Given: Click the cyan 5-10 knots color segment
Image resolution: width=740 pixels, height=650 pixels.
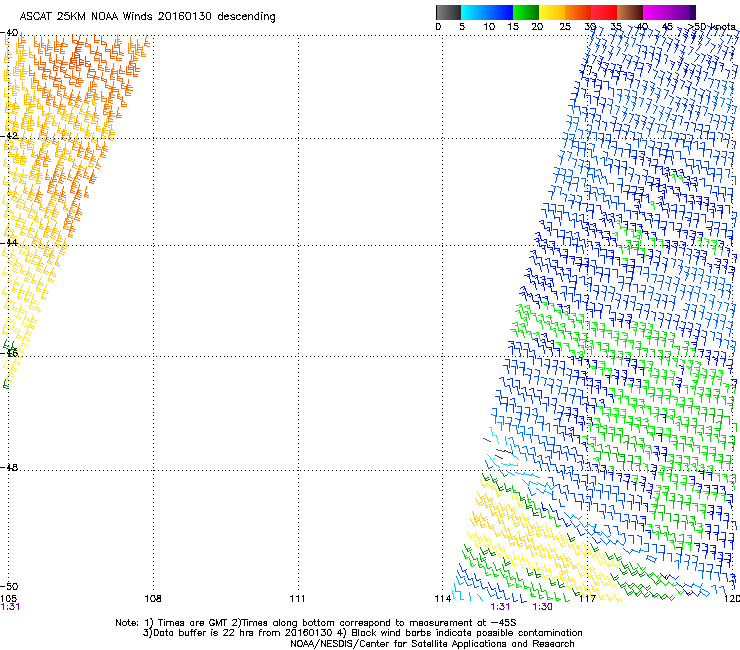Looking at the screenshot, I should (474, 12).
